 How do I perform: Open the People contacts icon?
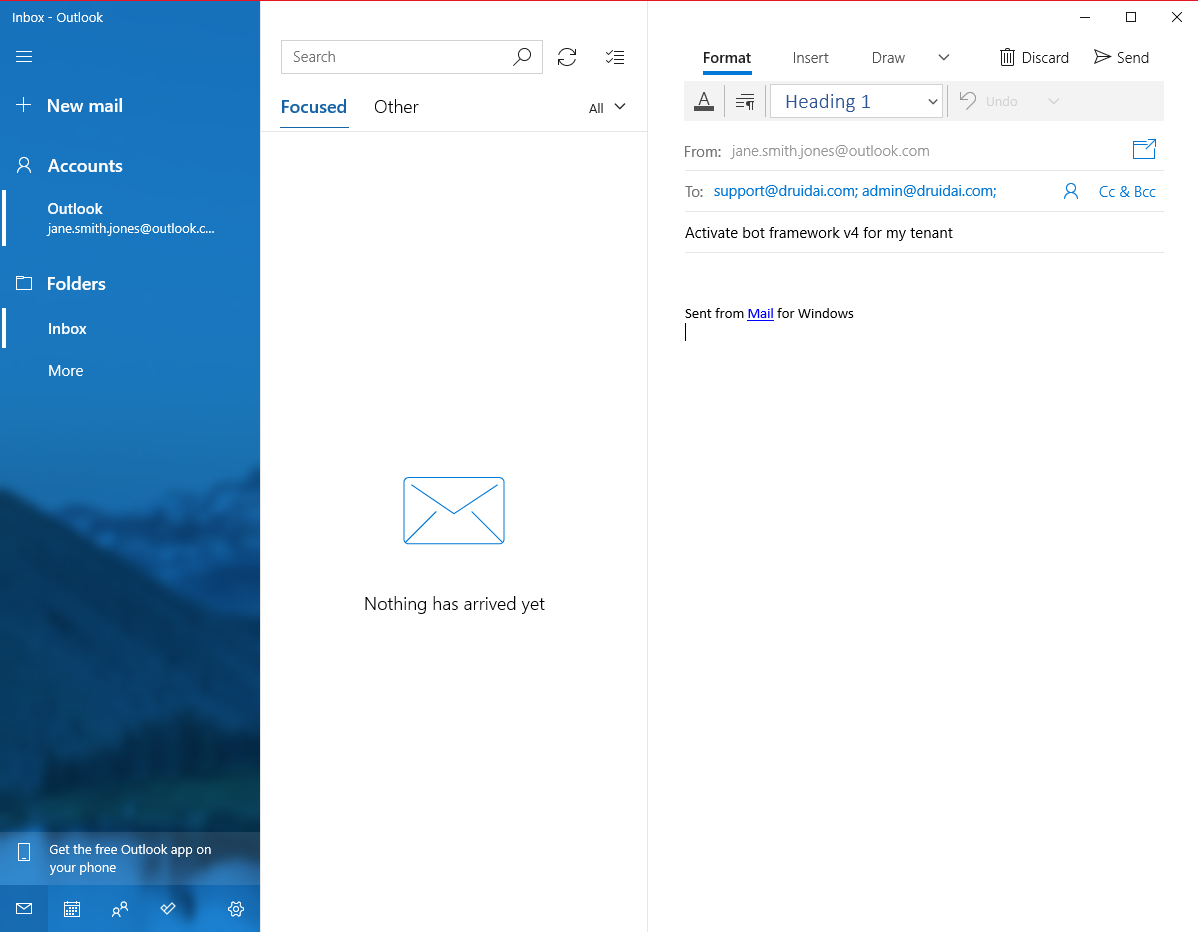pos(120,908)
